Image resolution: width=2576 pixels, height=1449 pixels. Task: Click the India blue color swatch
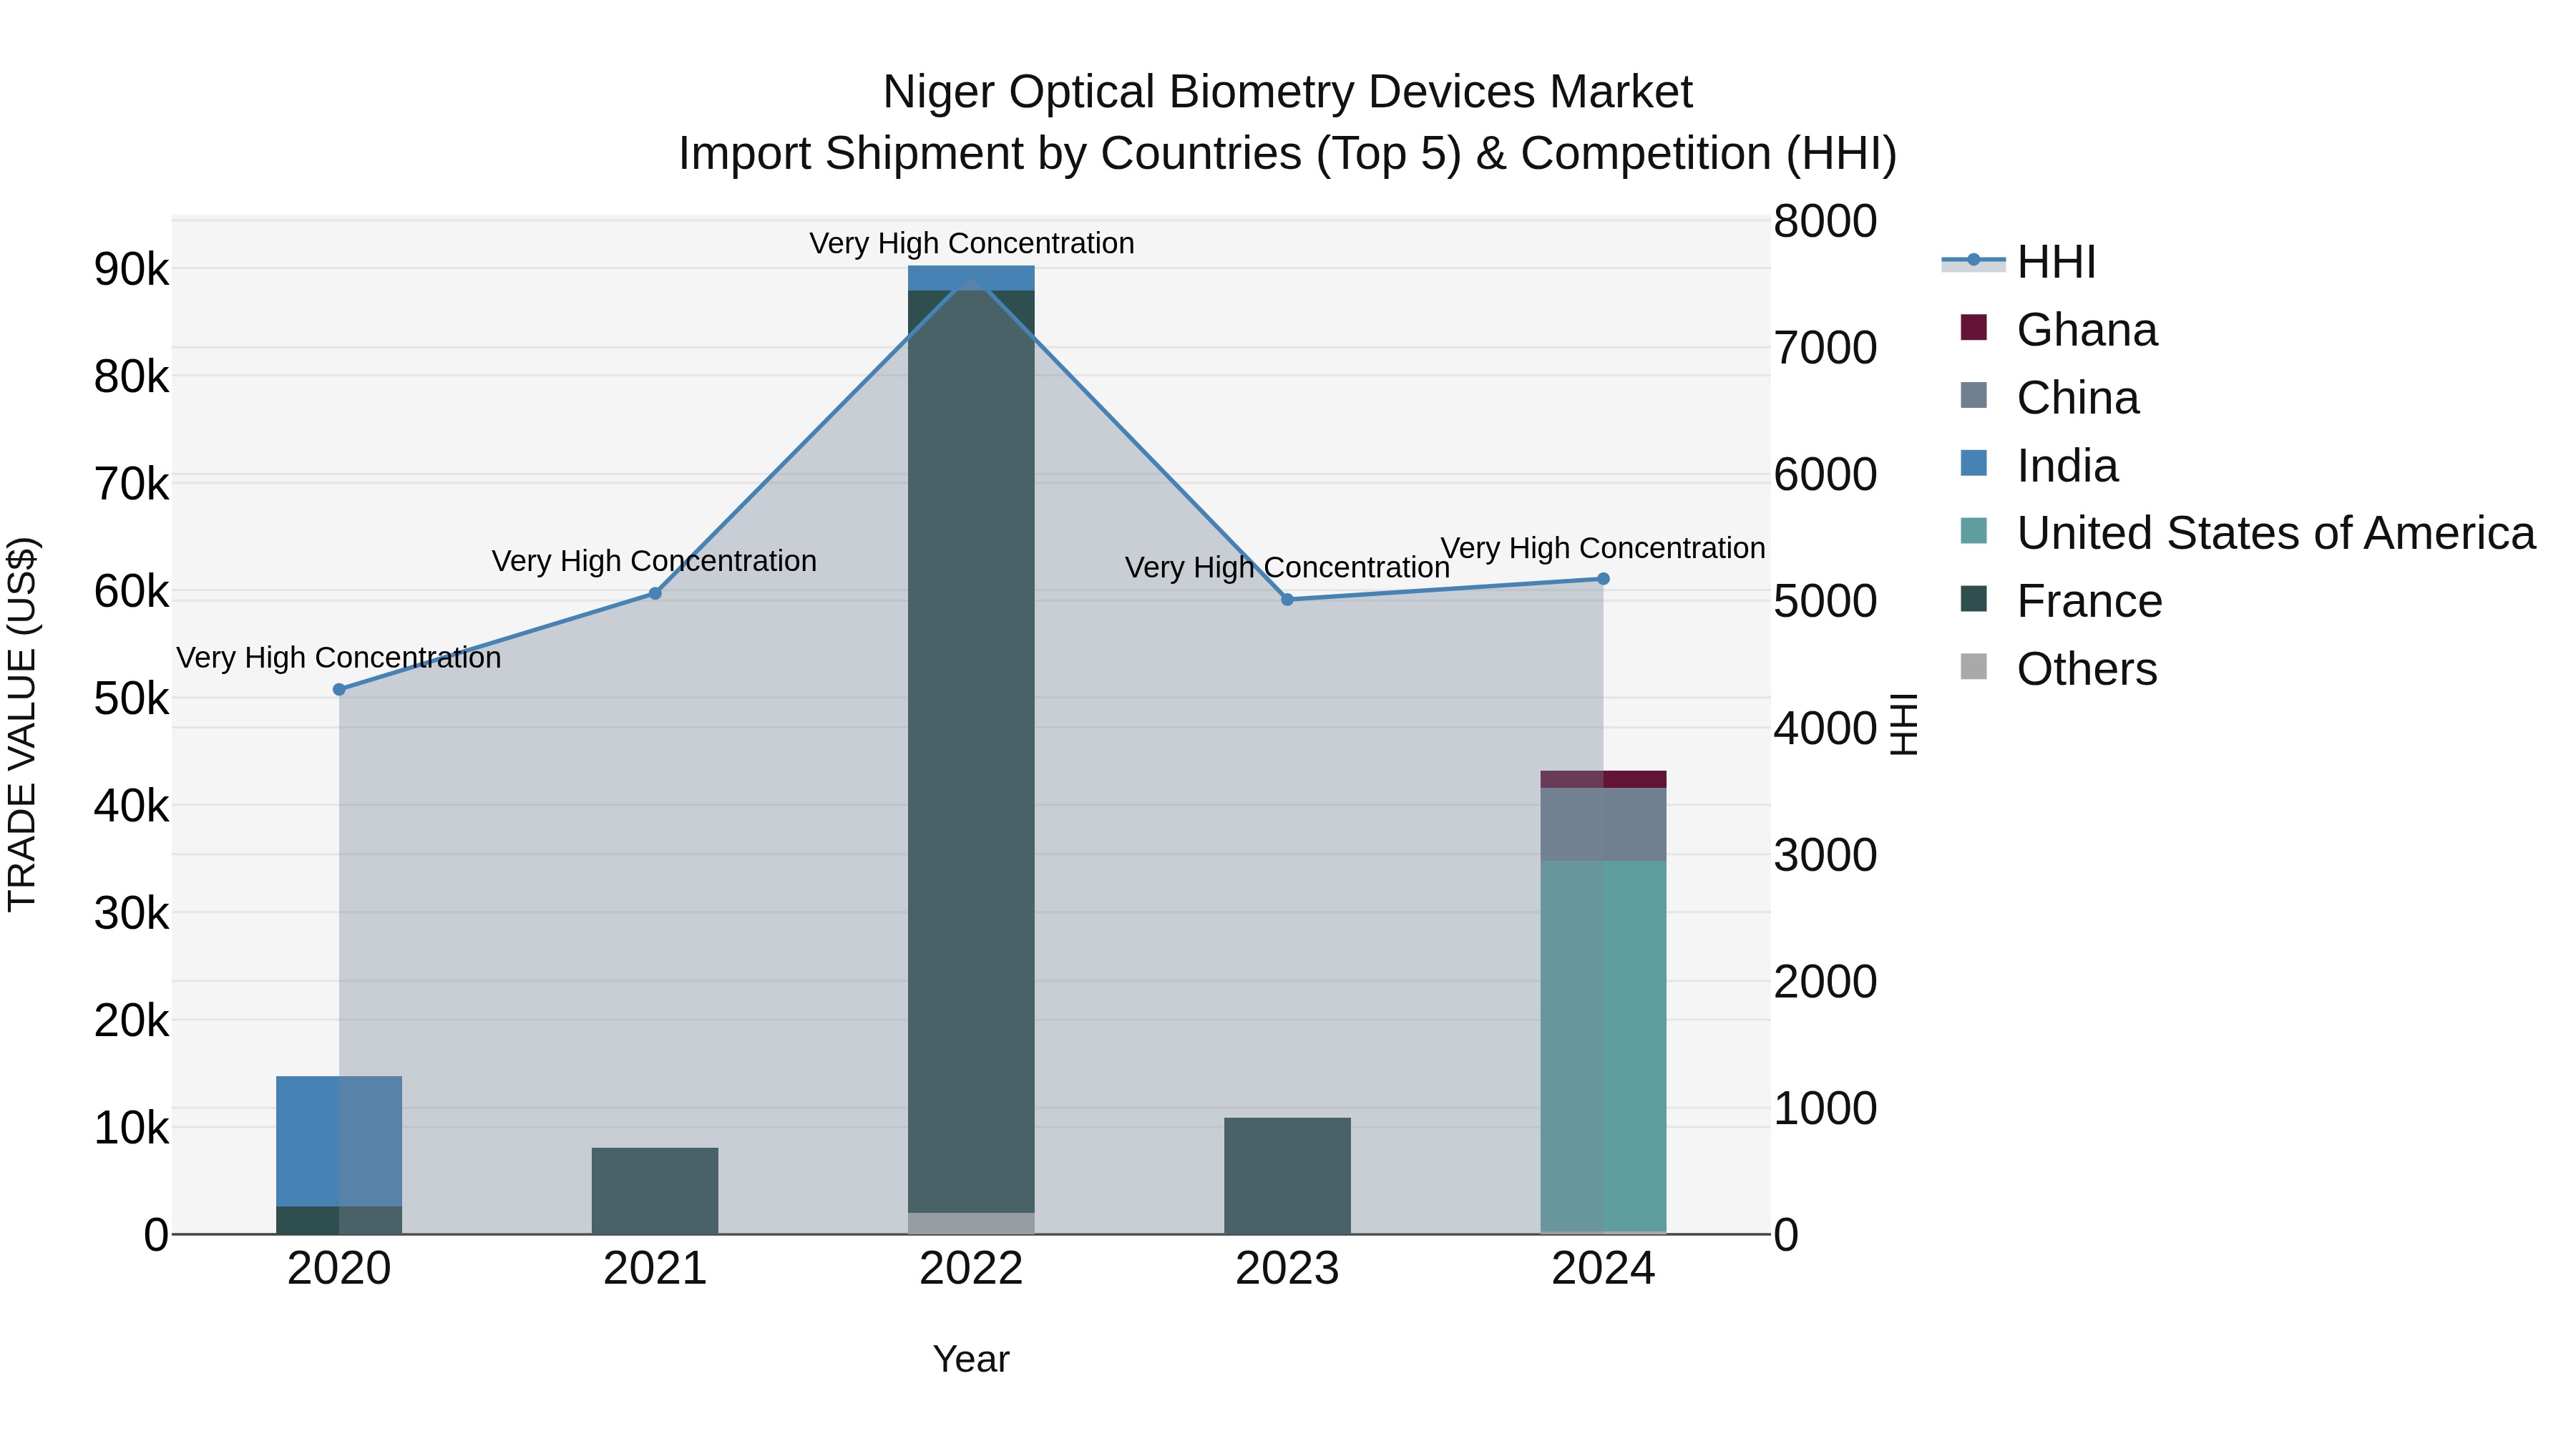1974,463
